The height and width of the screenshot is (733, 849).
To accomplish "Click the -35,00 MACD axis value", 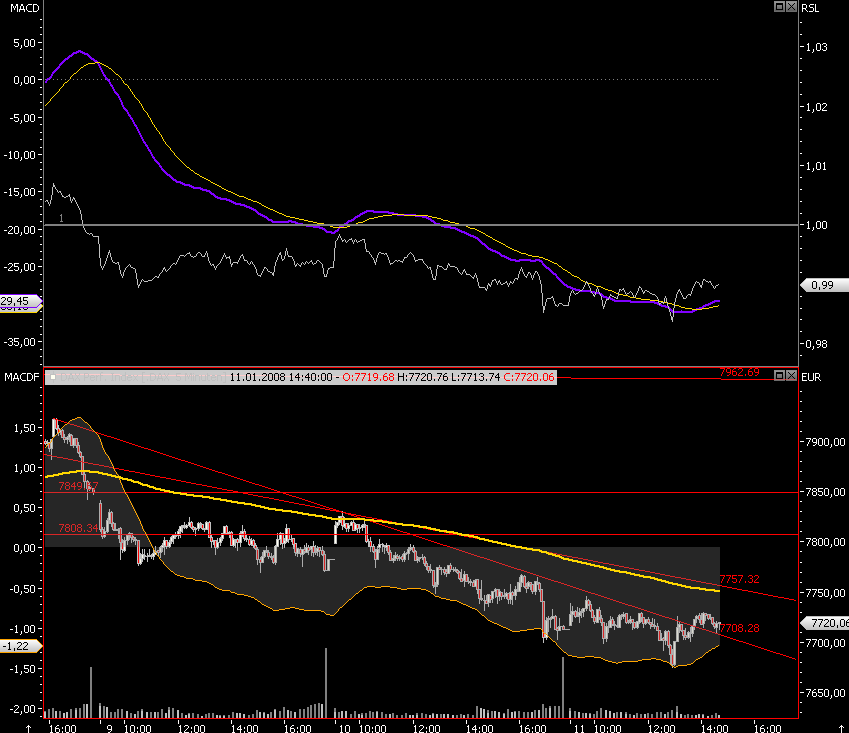I will (20, 342).
